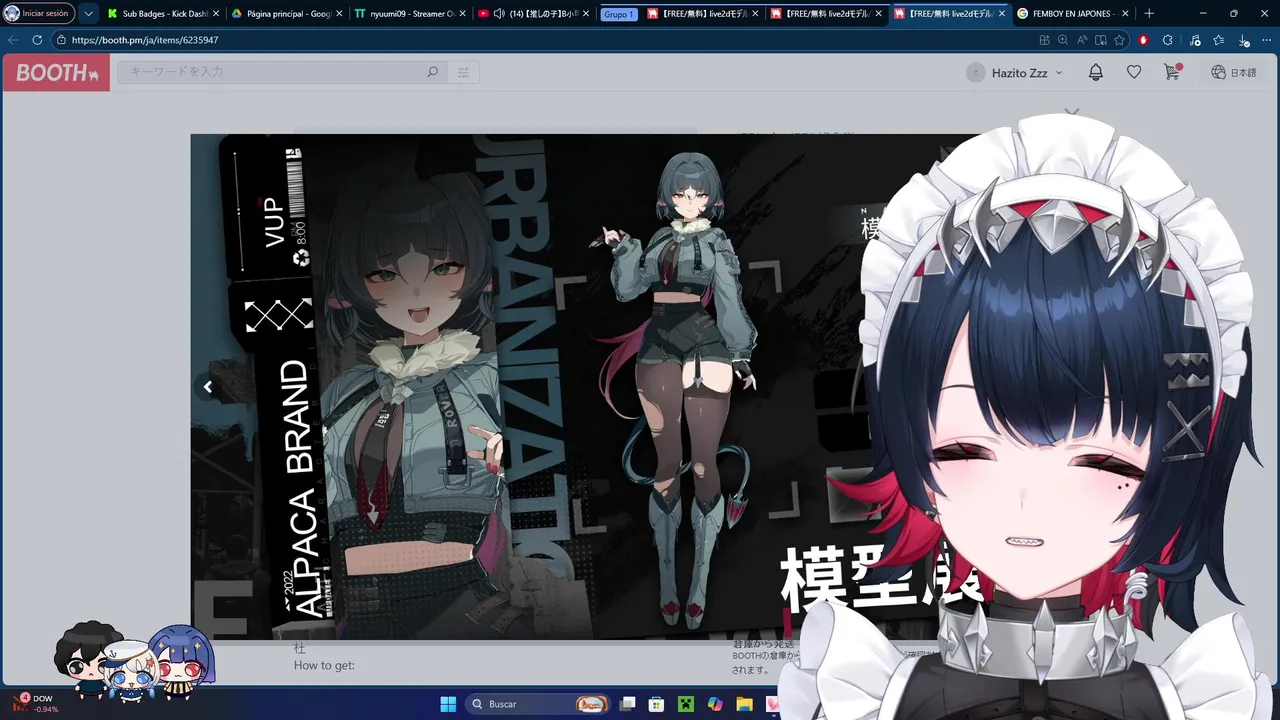
Task: Open BOOTH notifications bell
Action: click(x=1096, y=72)
